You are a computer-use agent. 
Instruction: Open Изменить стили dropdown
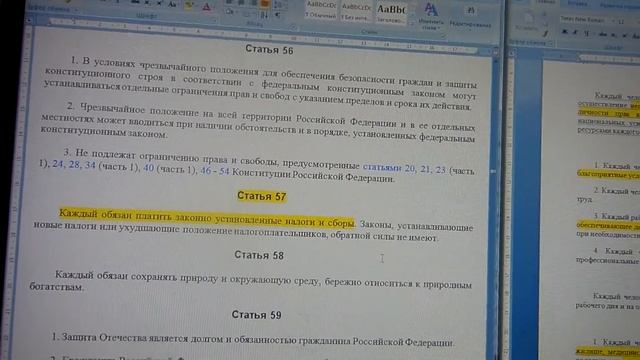point(430,16)
